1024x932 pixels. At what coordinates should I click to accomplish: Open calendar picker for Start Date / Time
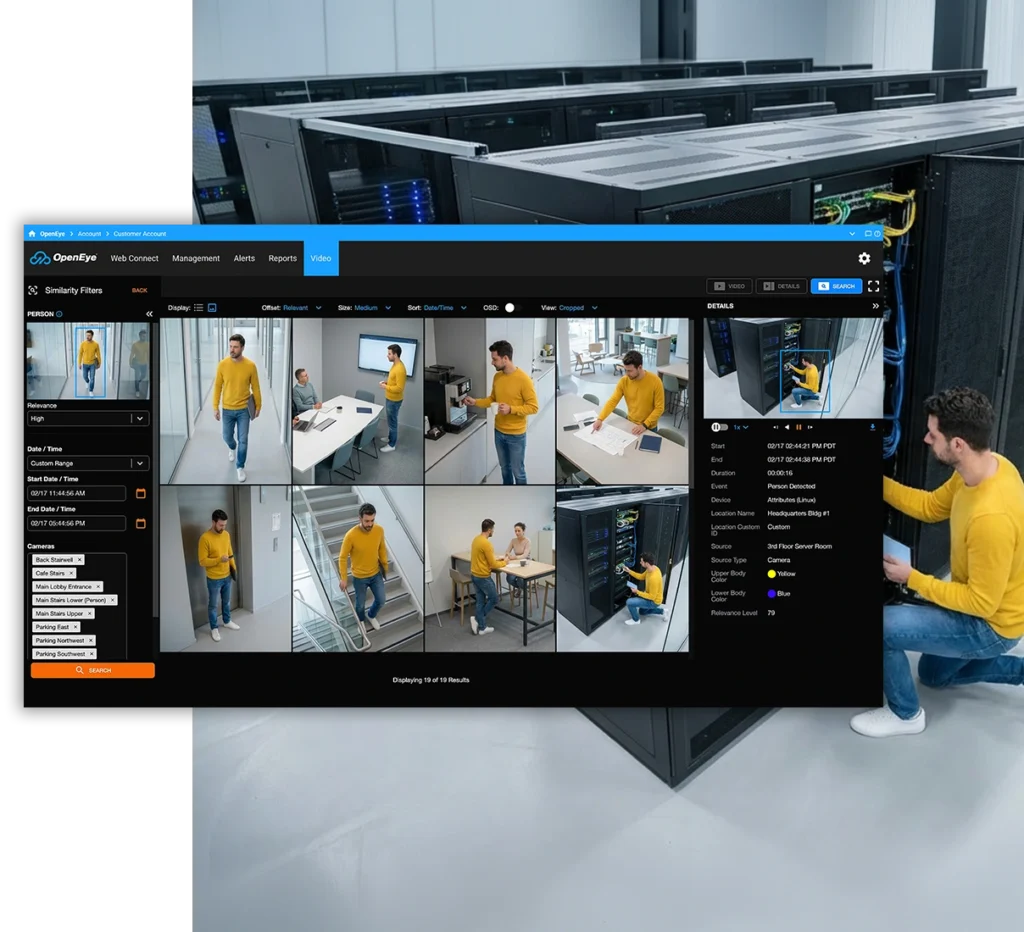tap(141, 493)
